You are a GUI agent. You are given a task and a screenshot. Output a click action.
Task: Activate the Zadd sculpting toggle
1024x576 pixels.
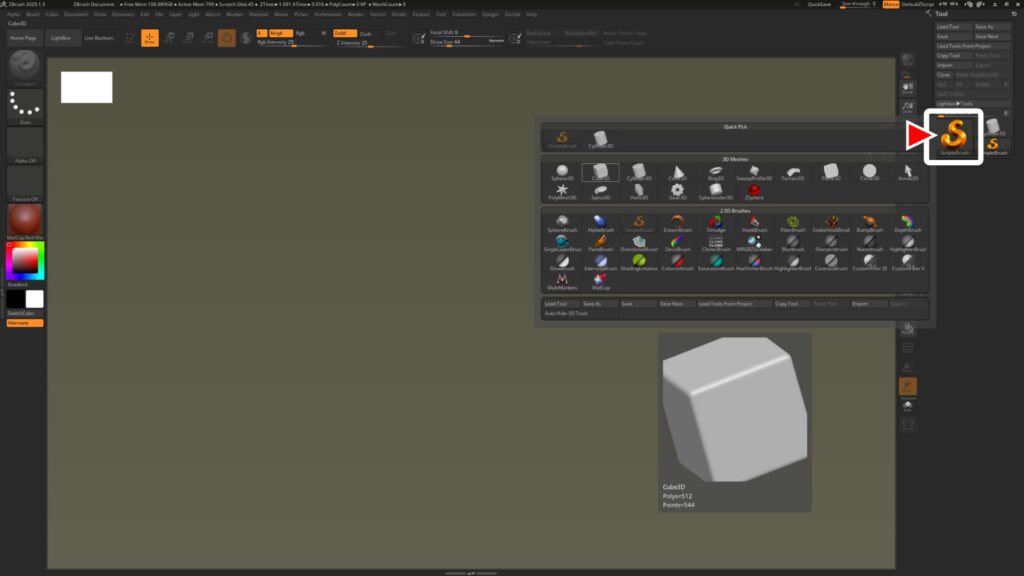tap(345, 33)
